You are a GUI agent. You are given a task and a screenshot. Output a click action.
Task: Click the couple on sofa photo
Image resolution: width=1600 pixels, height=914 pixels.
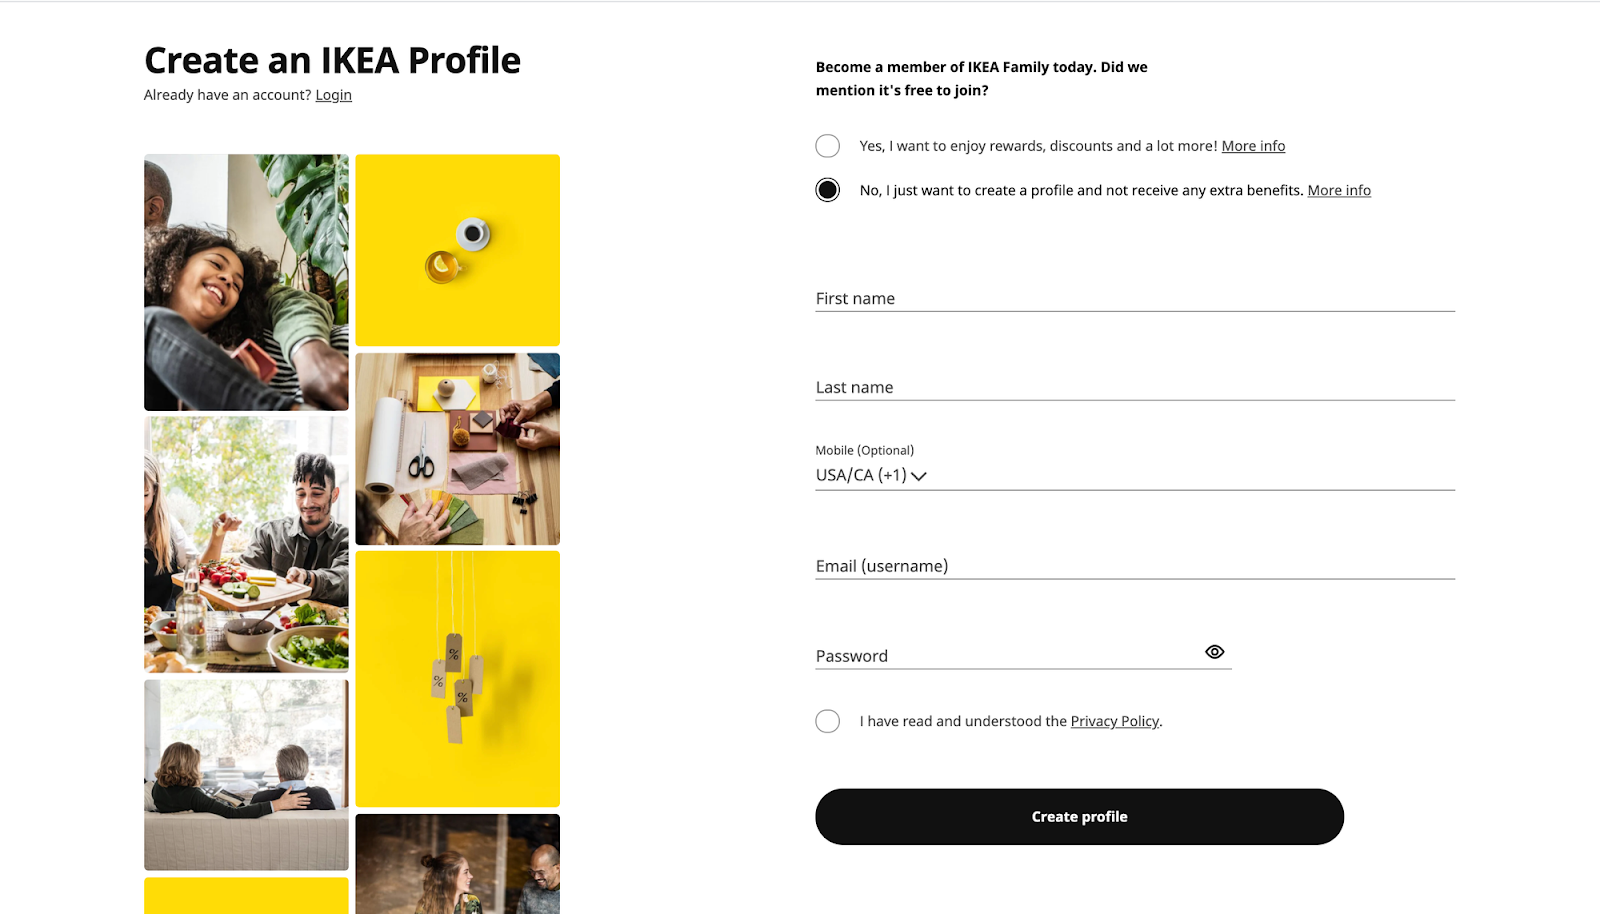(x=246, y=775)
